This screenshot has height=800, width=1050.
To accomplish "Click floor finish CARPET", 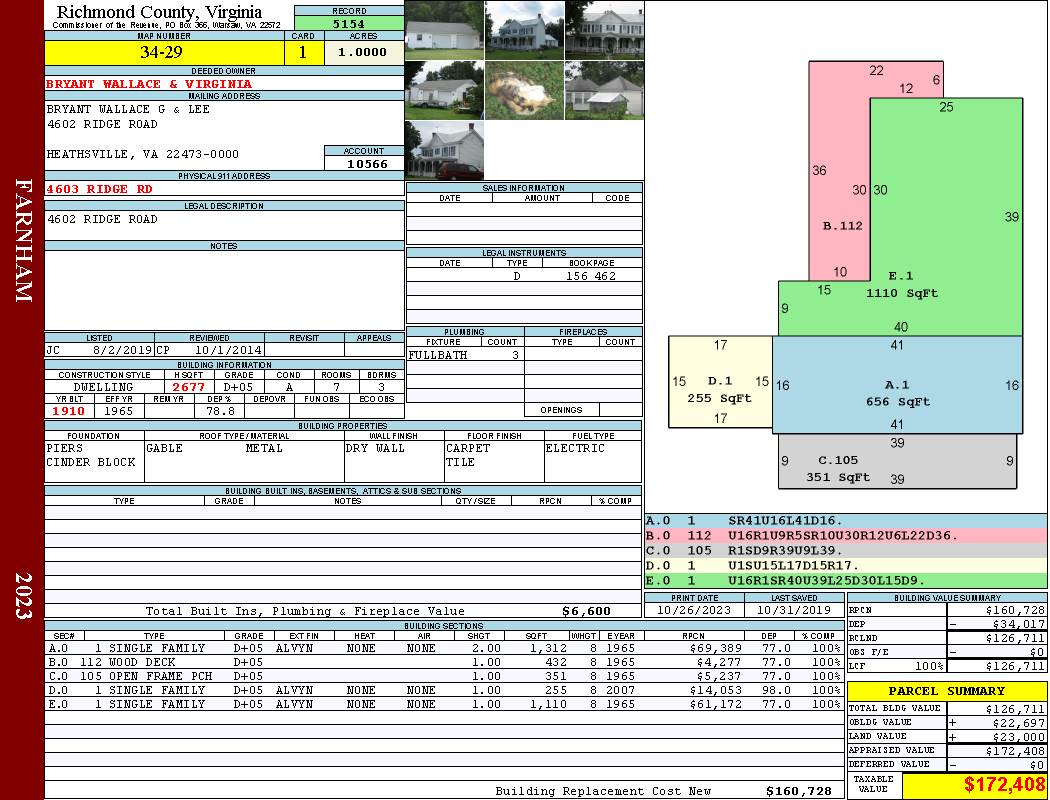I will pos(468,448).
